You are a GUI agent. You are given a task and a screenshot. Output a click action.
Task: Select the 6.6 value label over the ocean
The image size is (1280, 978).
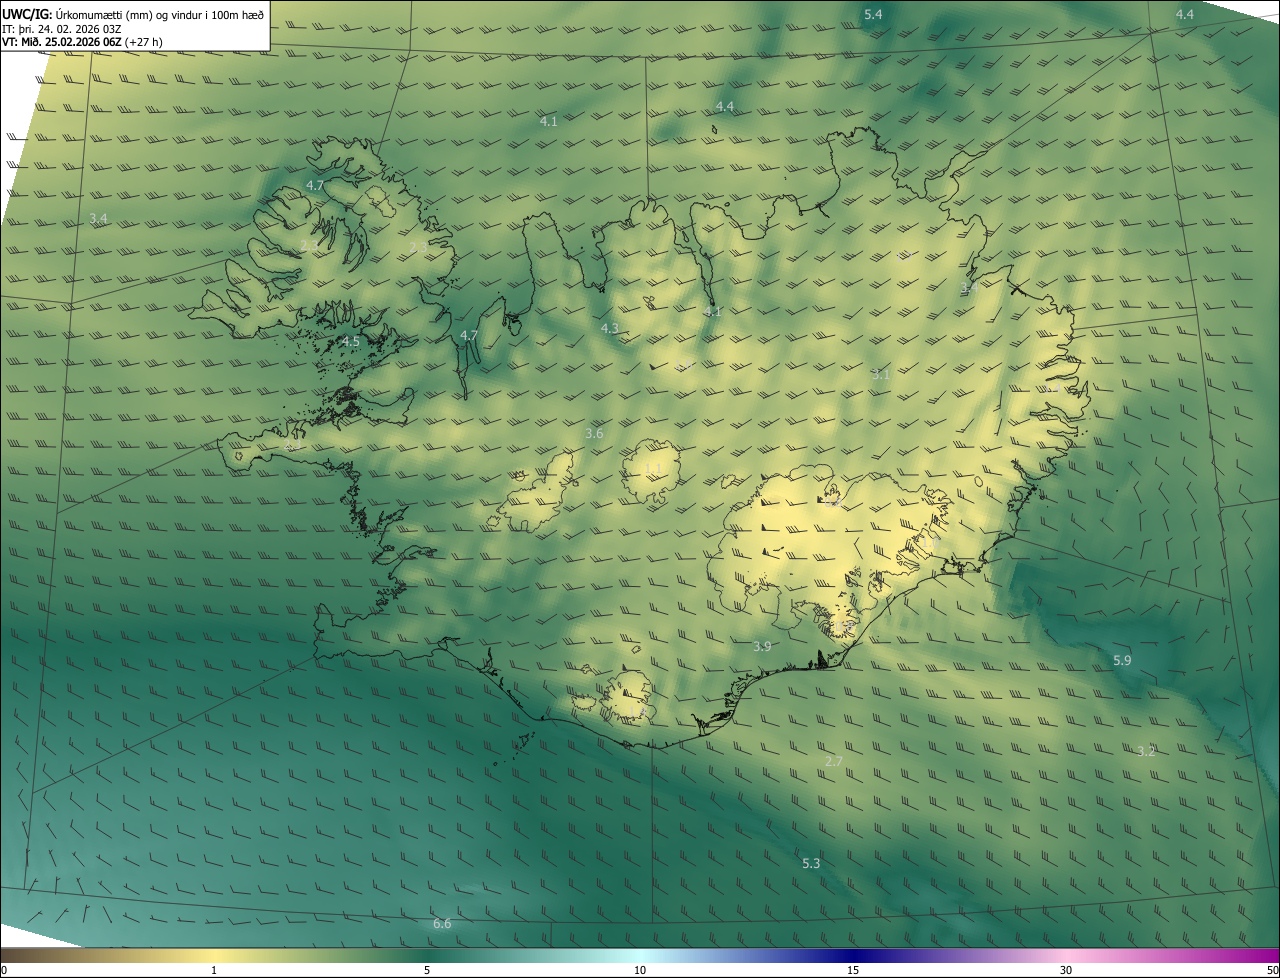point(442,924)
